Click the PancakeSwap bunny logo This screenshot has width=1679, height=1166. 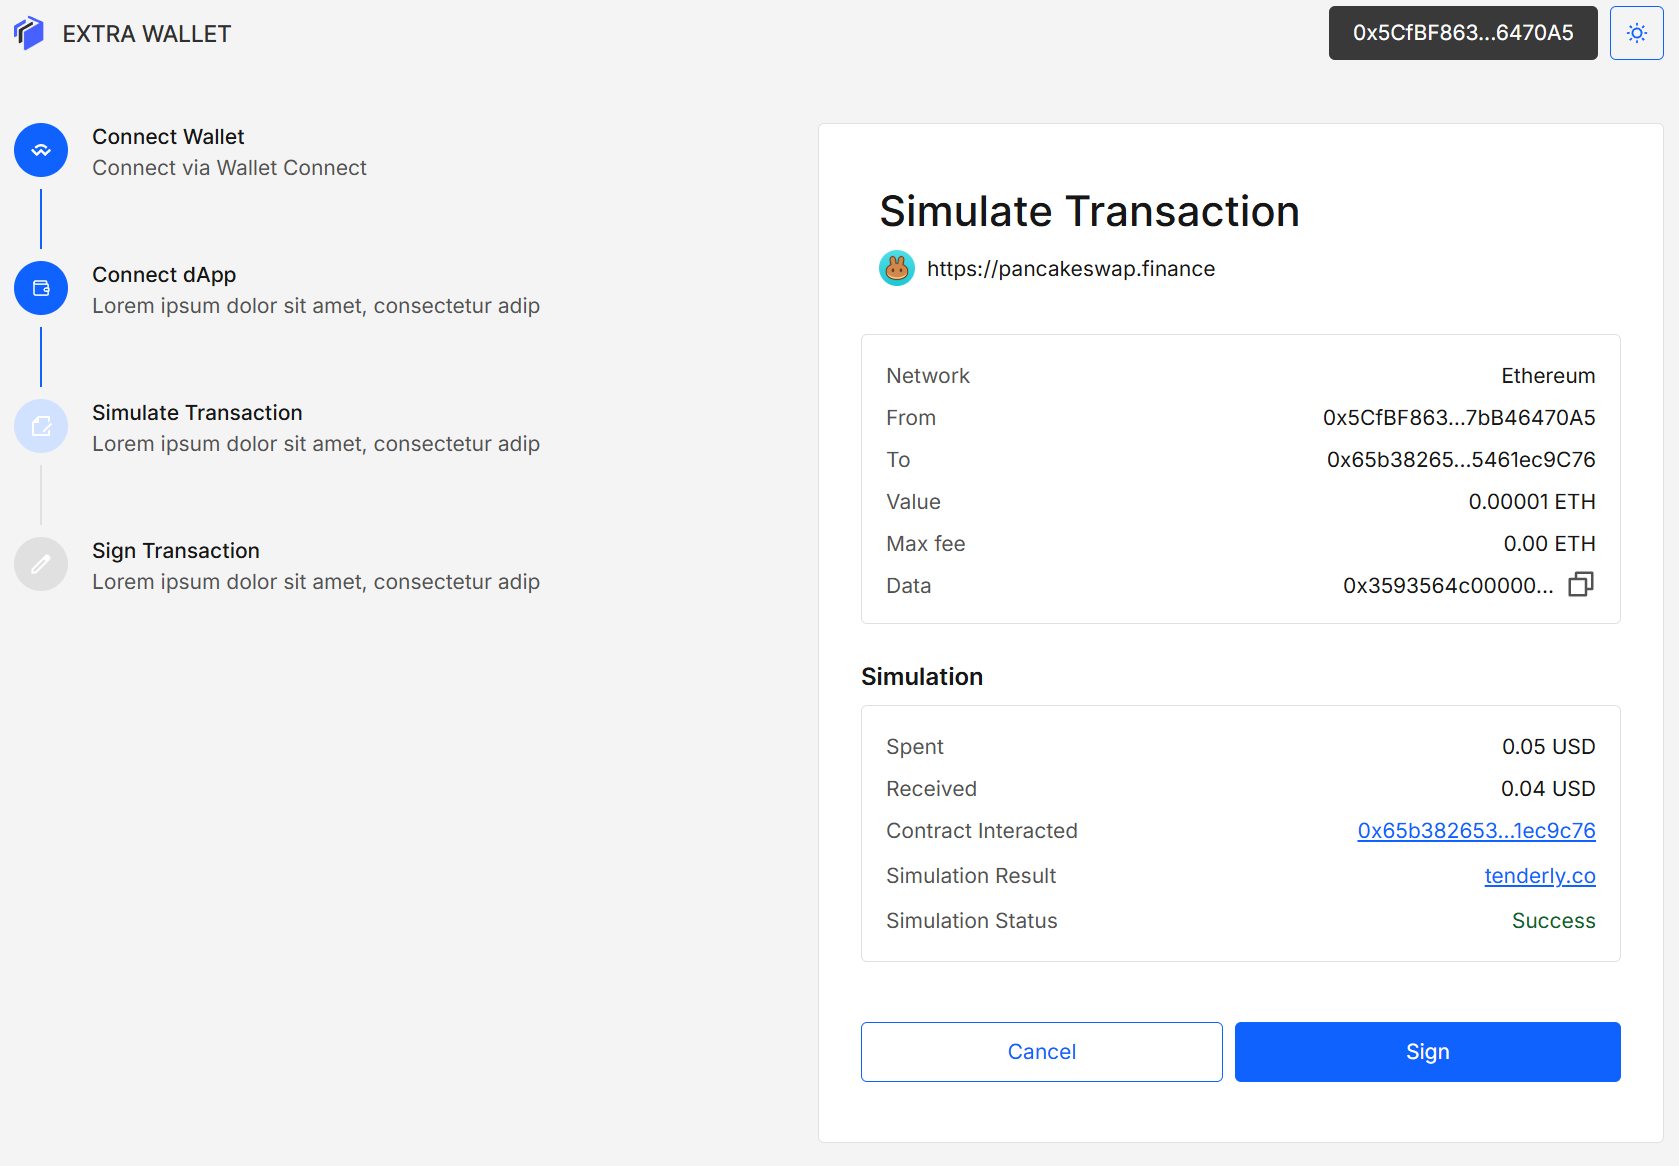coord(897,268)
